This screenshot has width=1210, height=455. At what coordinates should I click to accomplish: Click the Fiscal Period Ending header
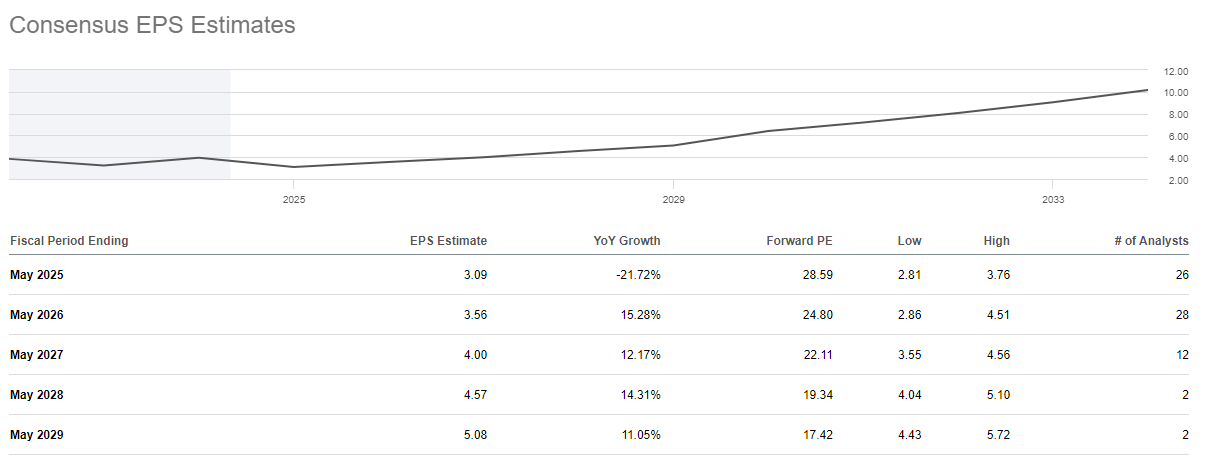[69, 240]
